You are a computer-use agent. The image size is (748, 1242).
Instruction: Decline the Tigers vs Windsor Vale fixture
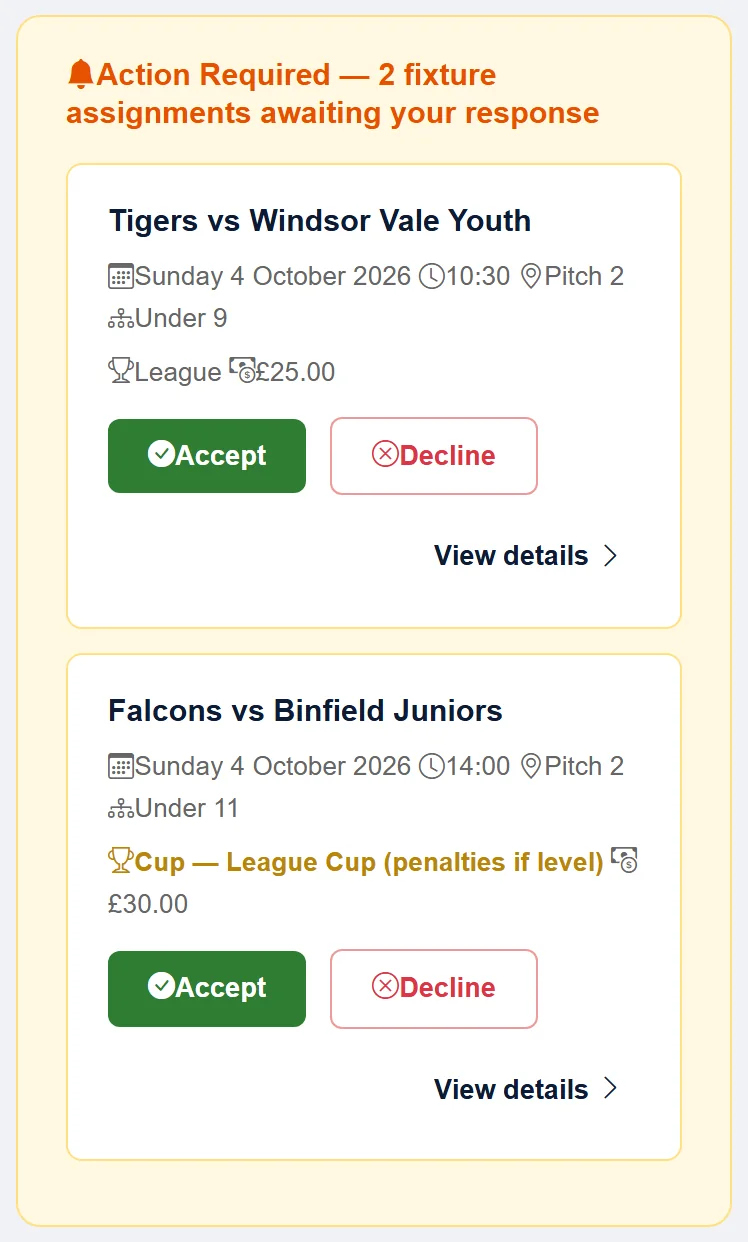coord(434,456)
